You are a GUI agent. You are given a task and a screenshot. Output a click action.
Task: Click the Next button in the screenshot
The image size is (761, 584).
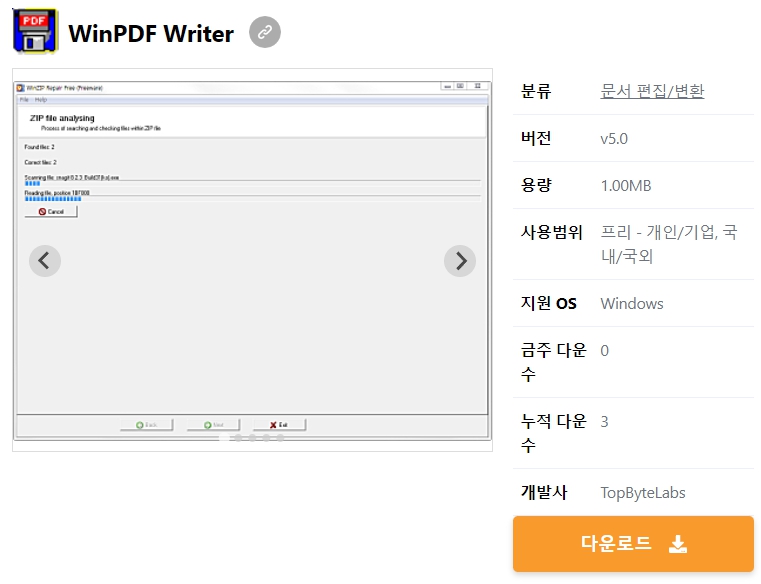tap(214, 425)
